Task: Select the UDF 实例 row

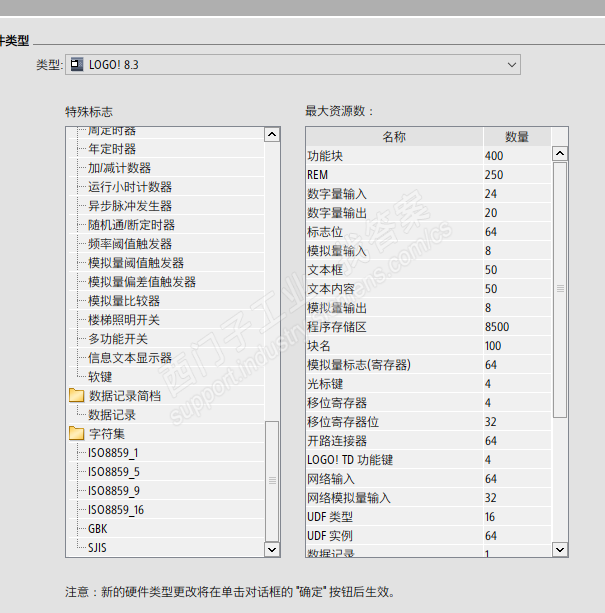Action: pos(428,536)
